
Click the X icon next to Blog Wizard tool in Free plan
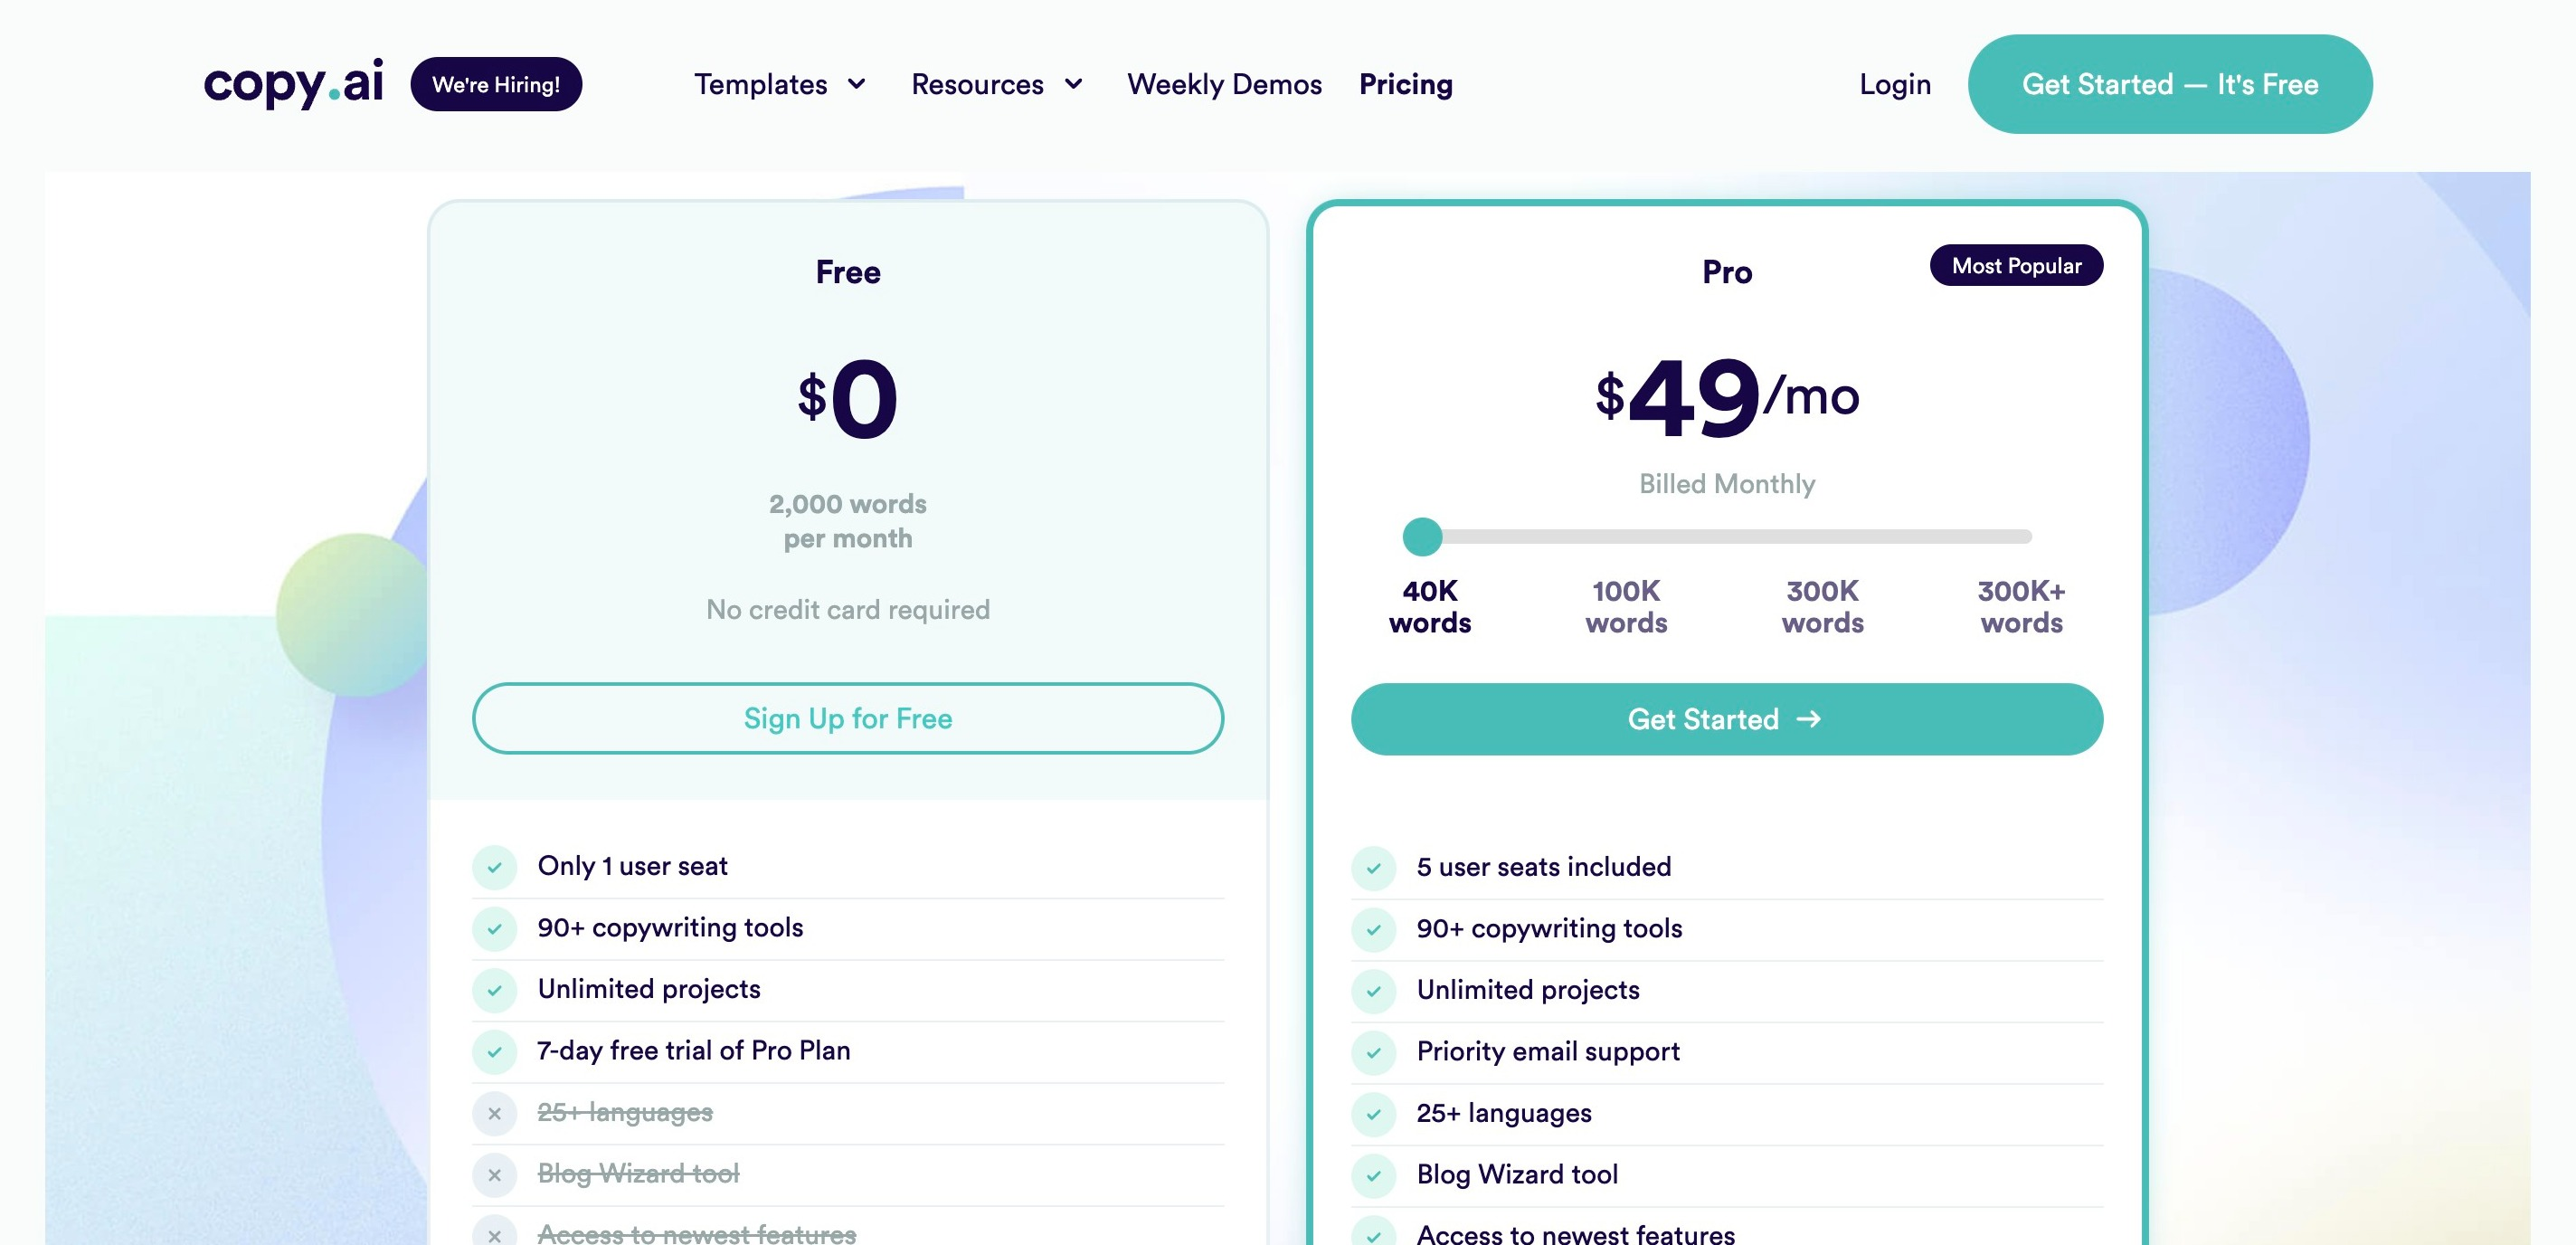point(494,1175)
